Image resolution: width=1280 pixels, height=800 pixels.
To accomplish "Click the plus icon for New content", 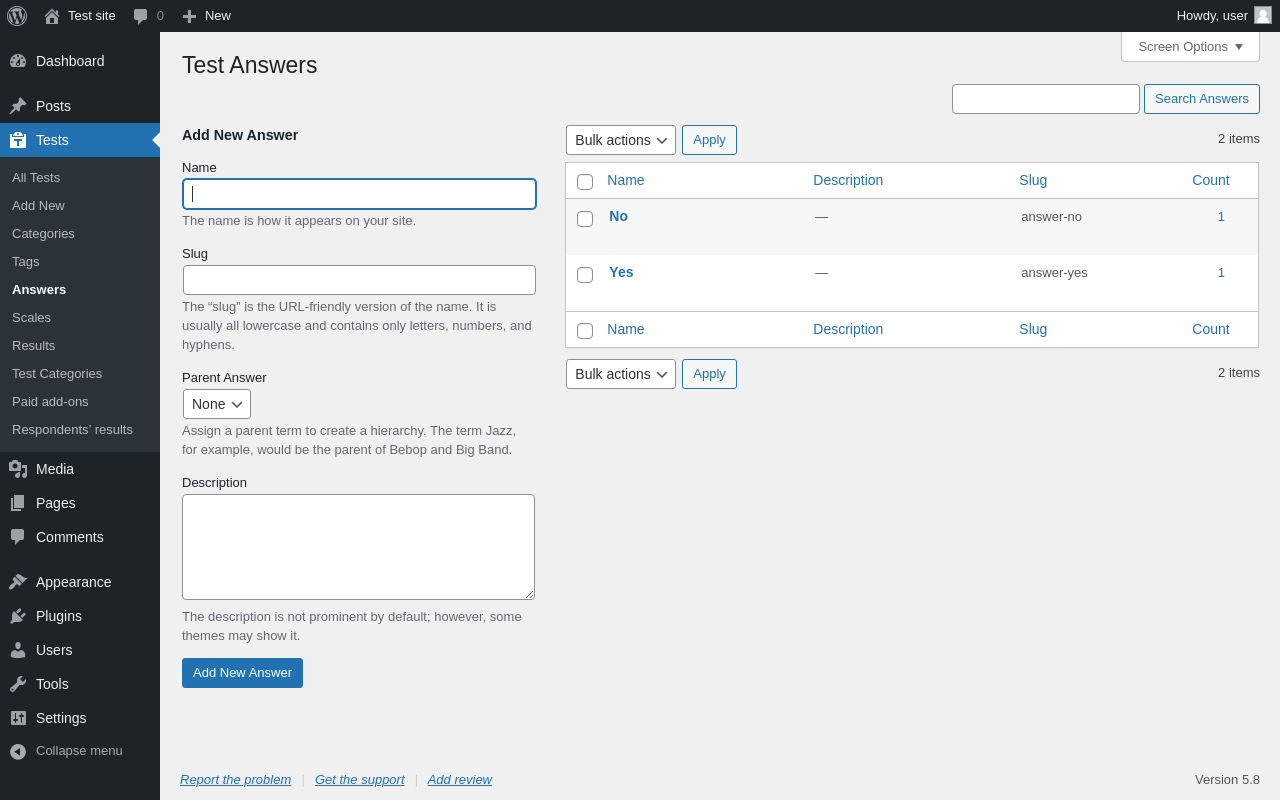I will [x=189, y=16].
